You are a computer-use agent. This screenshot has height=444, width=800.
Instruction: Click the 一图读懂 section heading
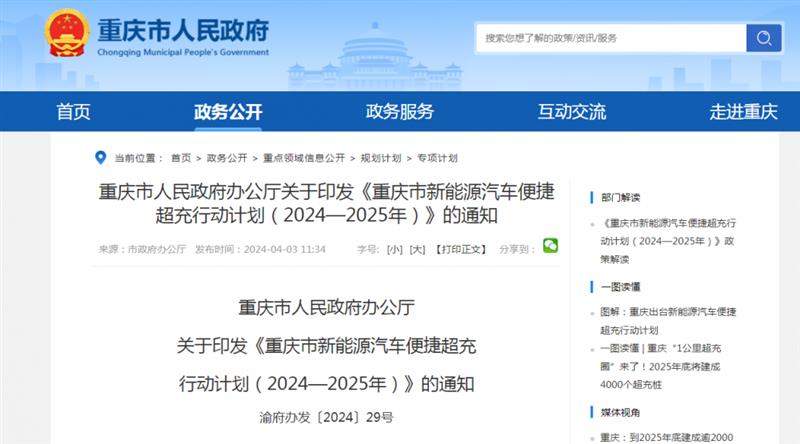click(x=620, y=287)
